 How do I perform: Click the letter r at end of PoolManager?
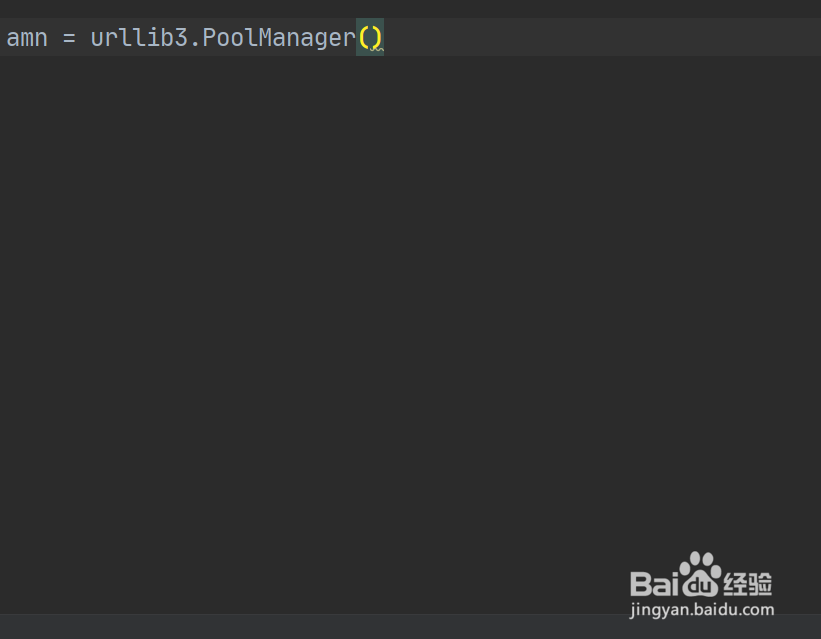[x=350, y=40]
